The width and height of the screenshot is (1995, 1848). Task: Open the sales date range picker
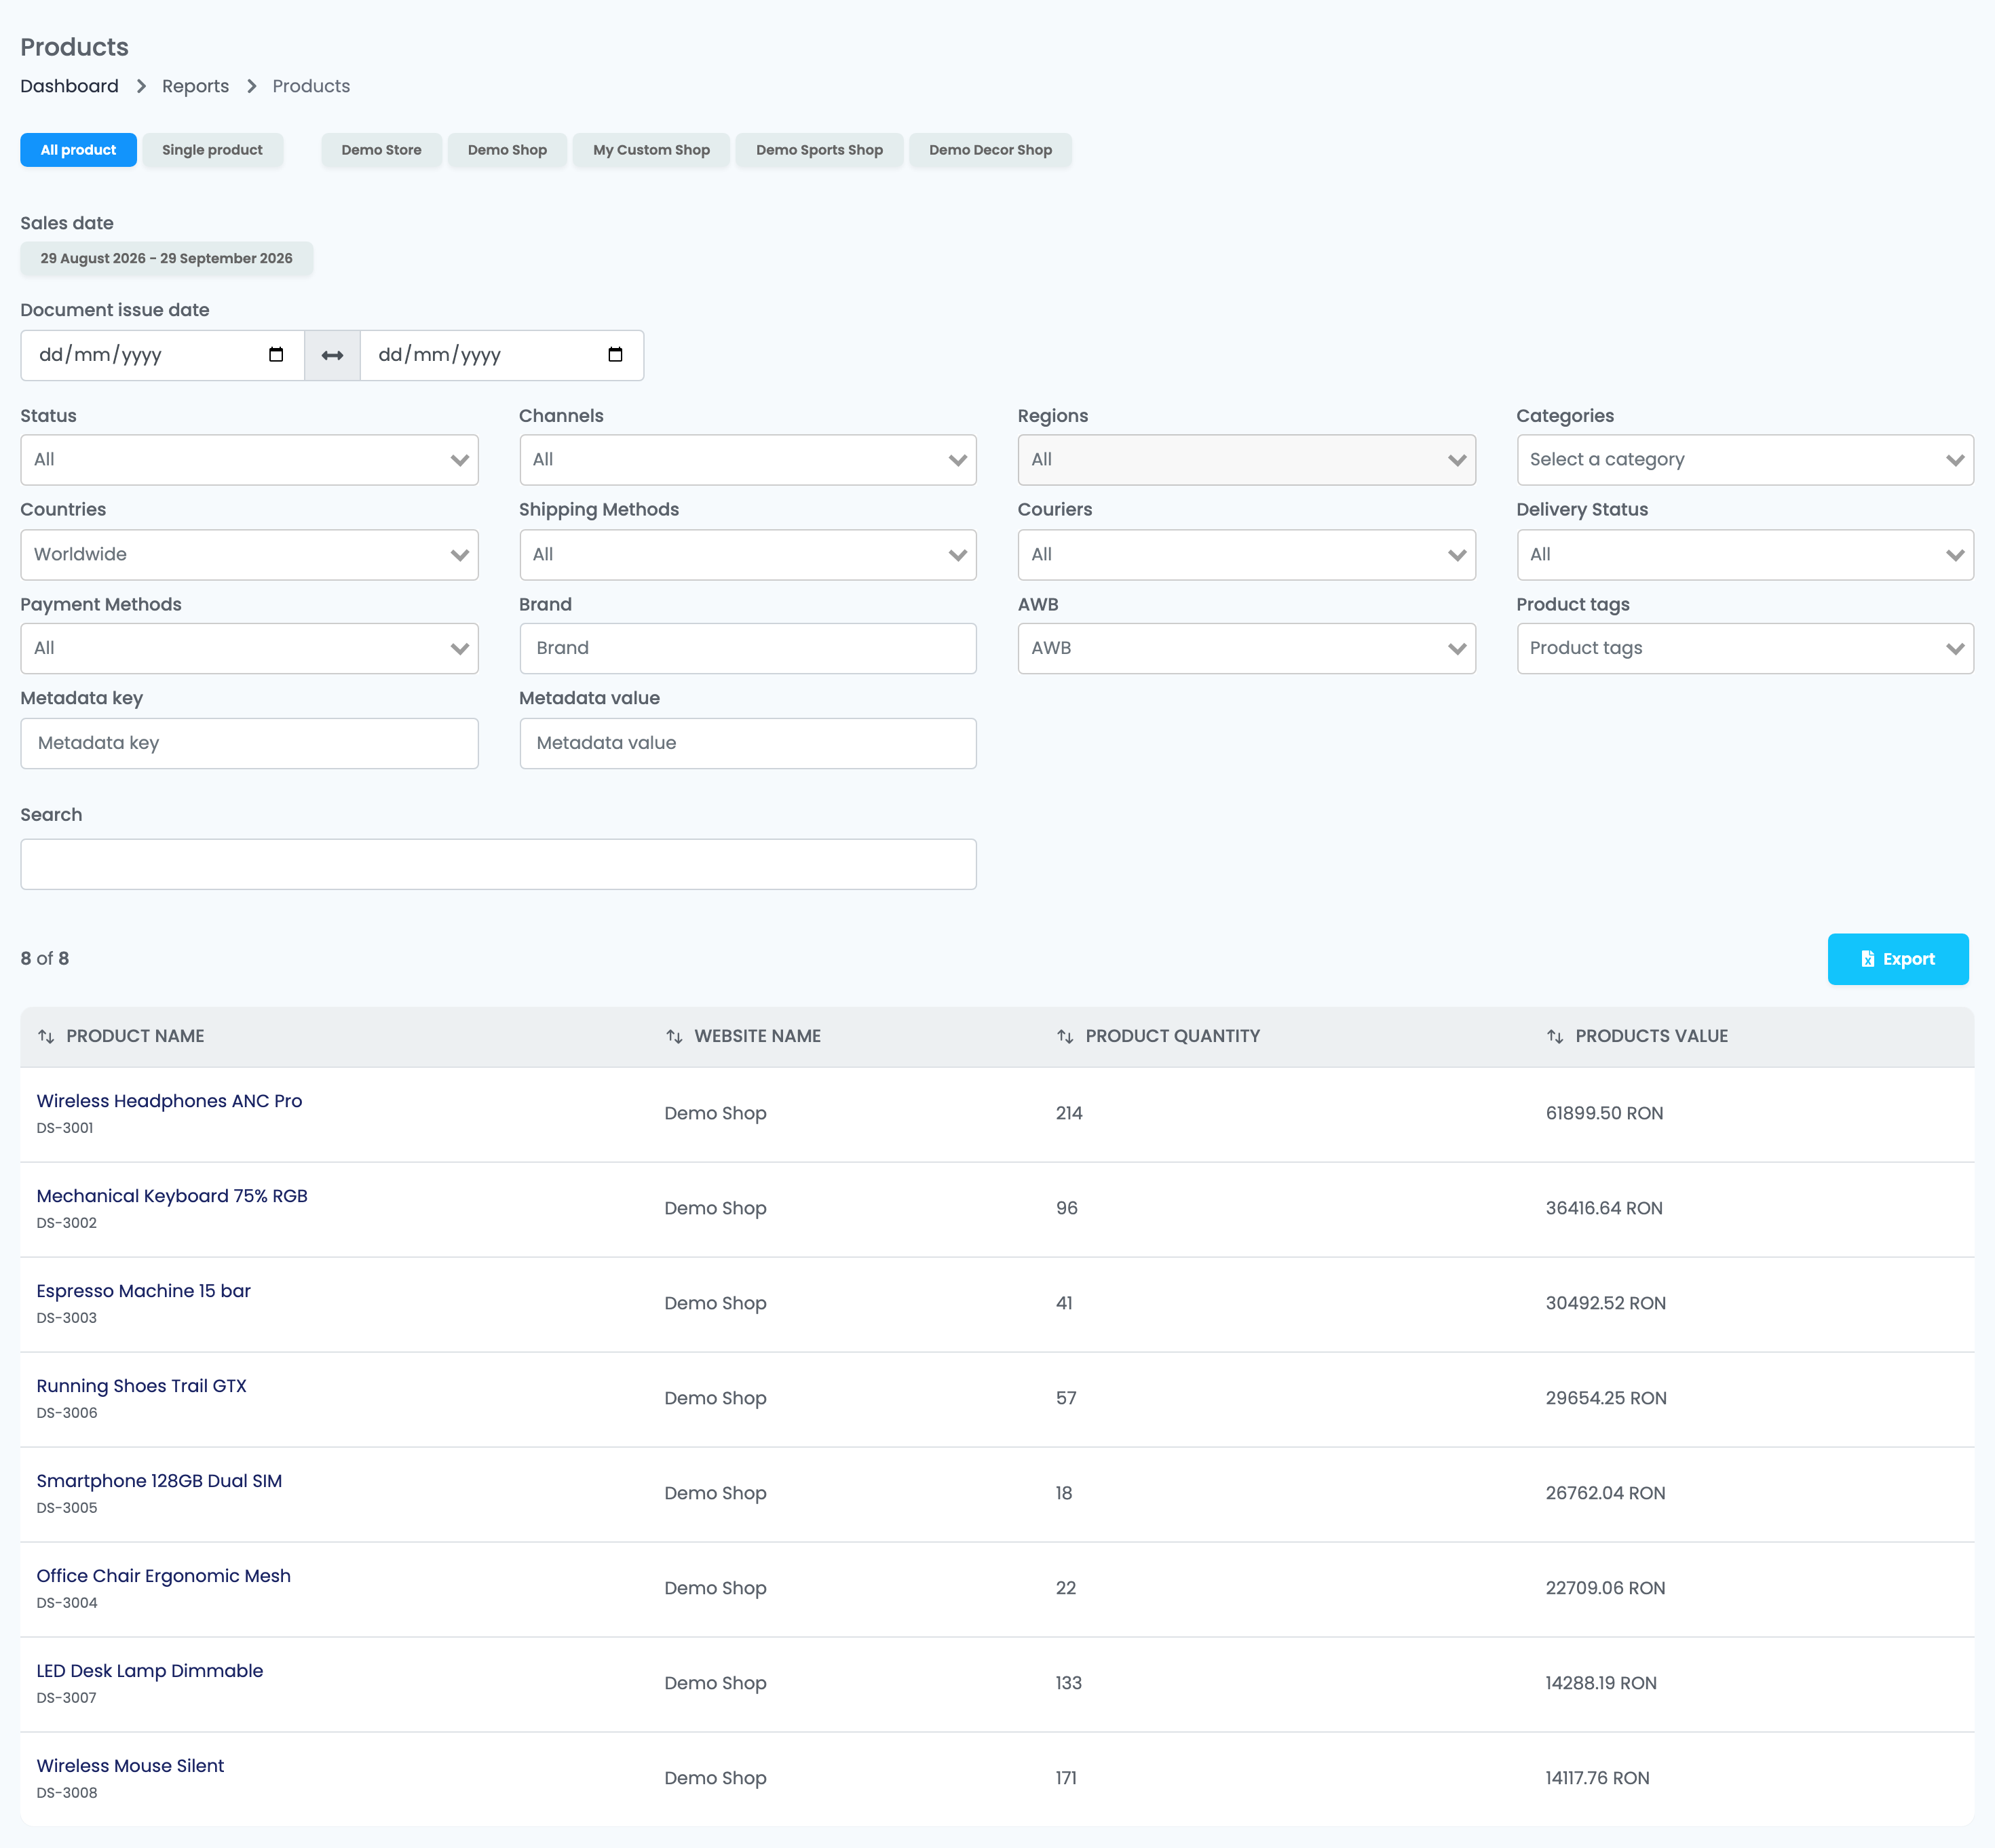166,258
